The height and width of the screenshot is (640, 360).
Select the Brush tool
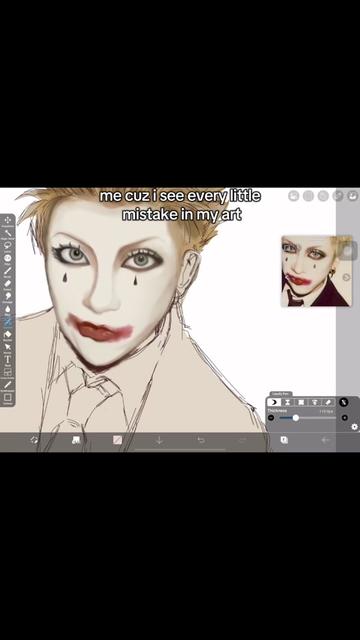(8, 271)
